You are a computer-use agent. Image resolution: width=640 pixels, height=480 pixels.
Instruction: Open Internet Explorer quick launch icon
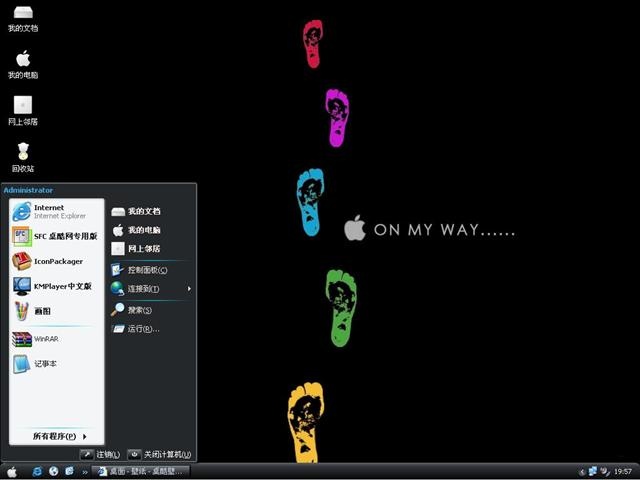[37, 471]
